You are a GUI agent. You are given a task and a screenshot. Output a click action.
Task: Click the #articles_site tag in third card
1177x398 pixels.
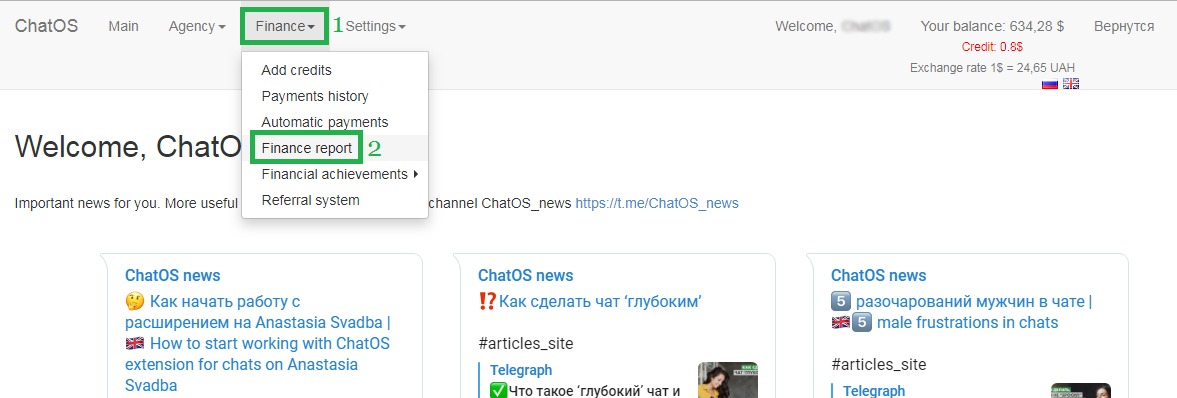pos(878,365)
